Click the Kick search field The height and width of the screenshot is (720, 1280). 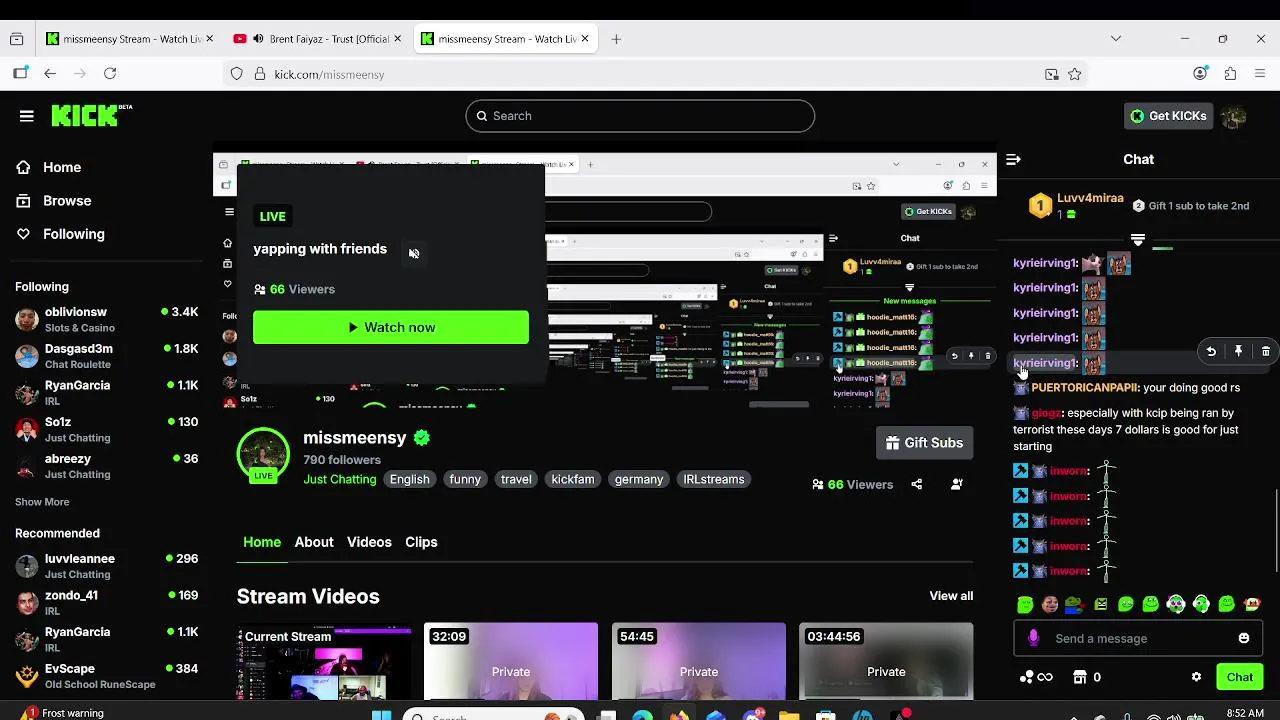pos(640,116)
